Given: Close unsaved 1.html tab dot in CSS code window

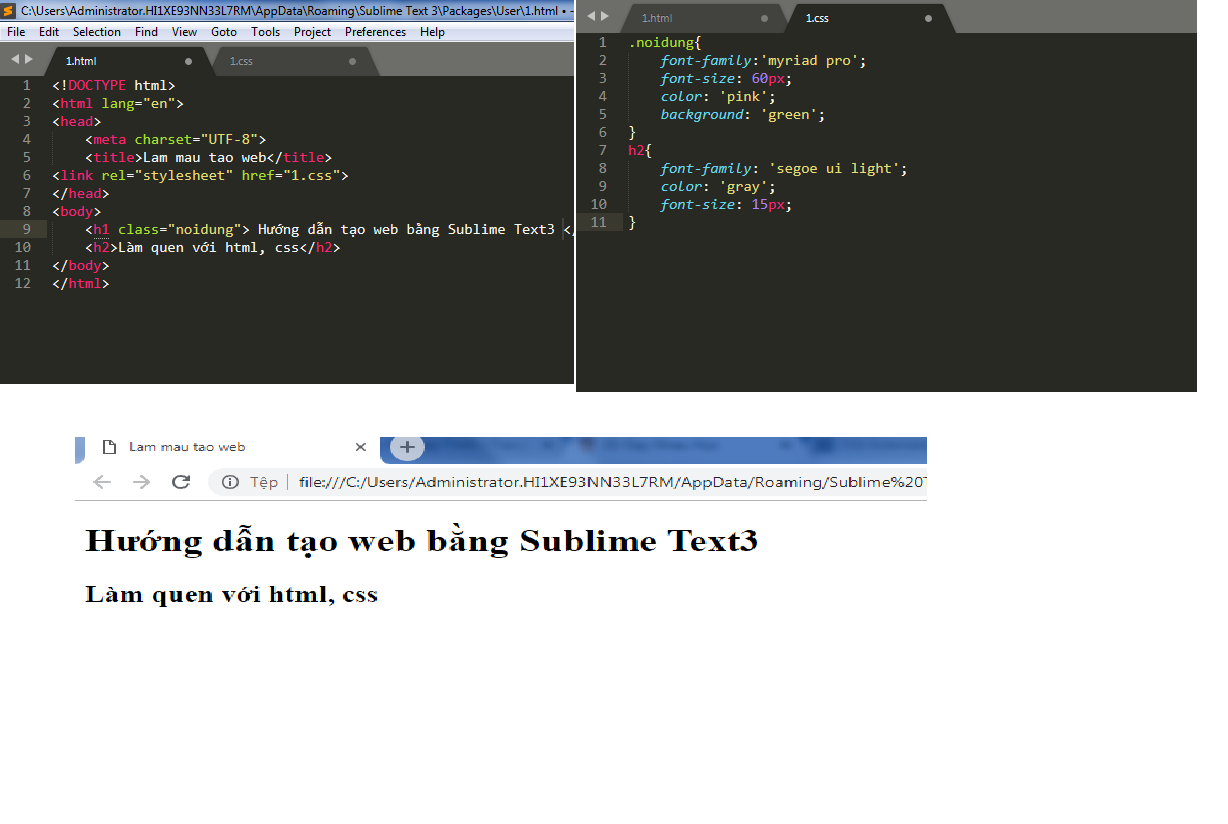Looking at the screenshot, I should [764, 18].
